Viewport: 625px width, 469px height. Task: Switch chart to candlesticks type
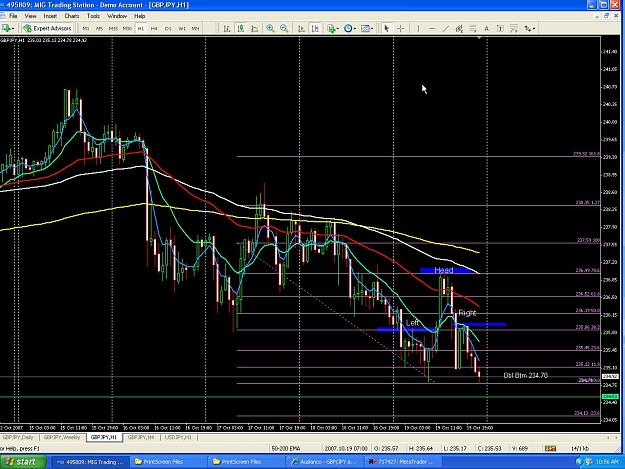(241, 28)
